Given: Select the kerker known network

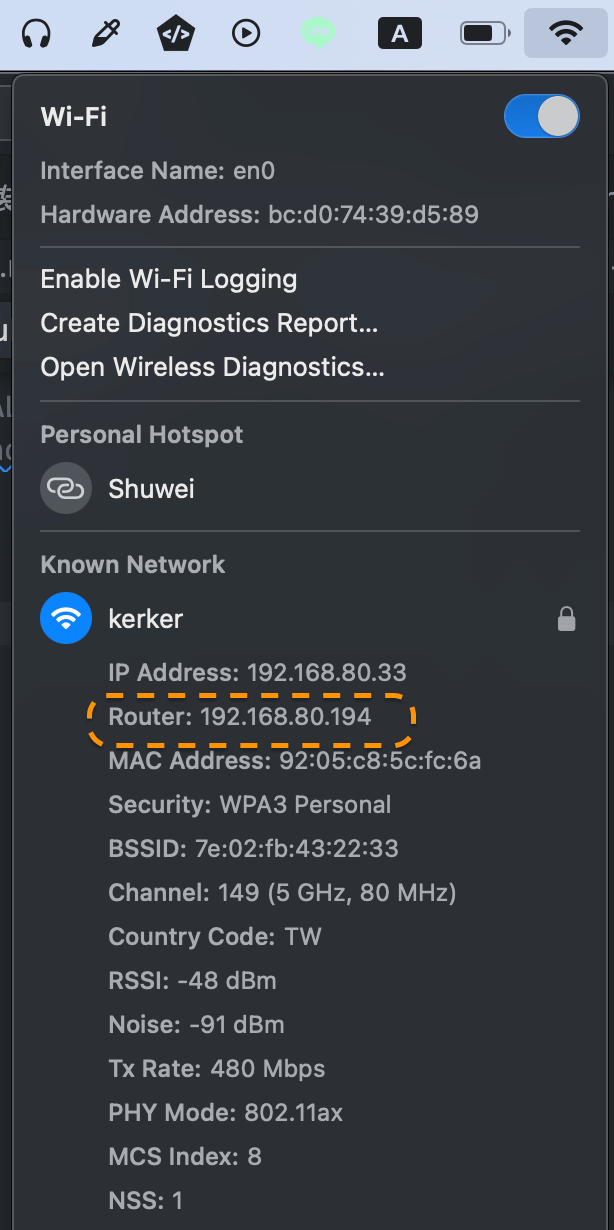Looking at the screenshot, I should coord(145,618).
